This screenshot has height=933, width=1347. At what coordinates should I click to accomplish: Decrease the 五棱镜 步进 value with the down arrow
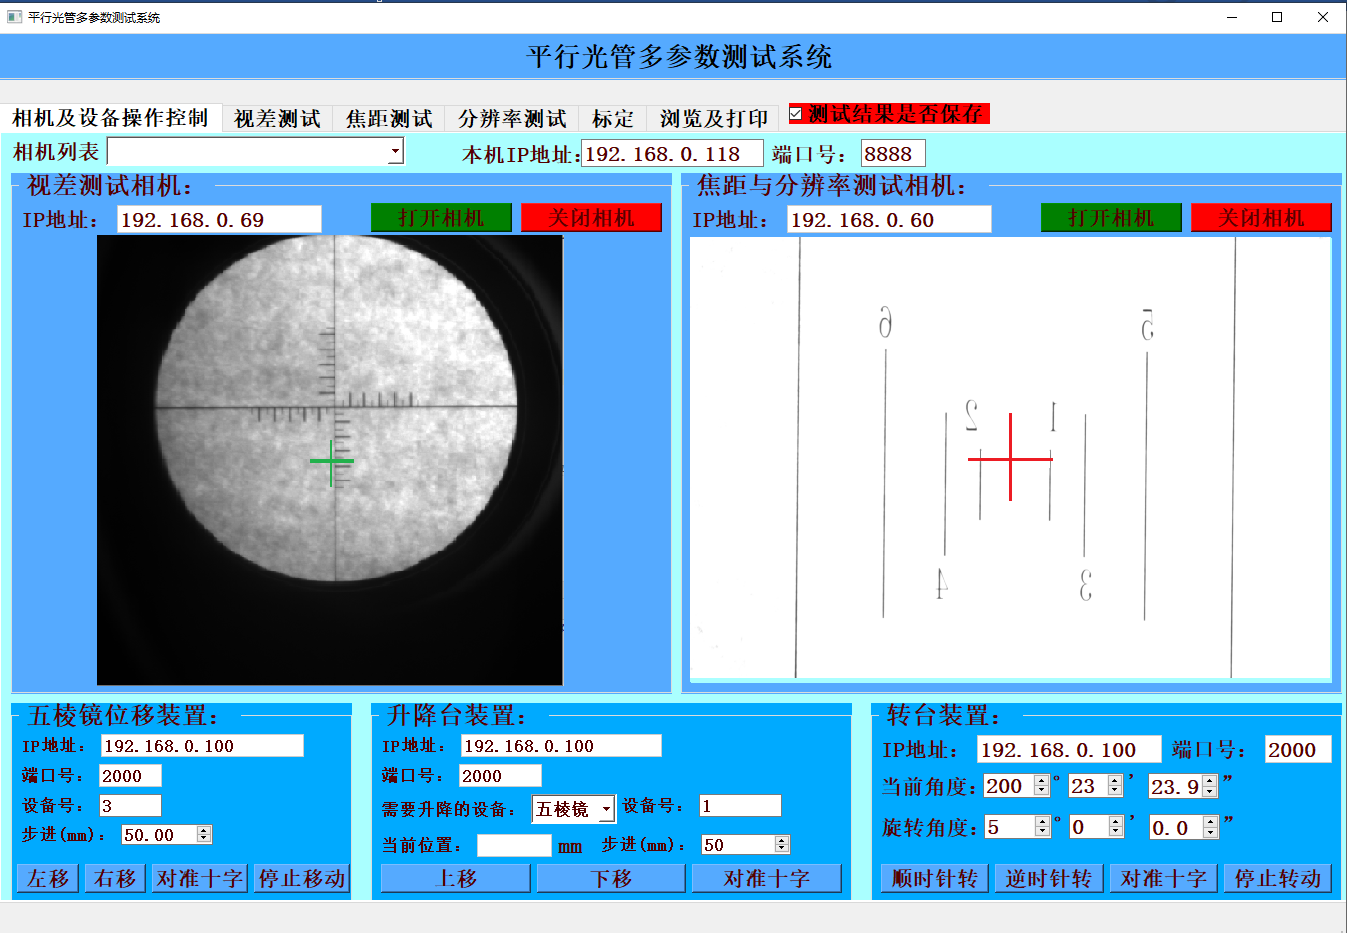click(204, 839)
